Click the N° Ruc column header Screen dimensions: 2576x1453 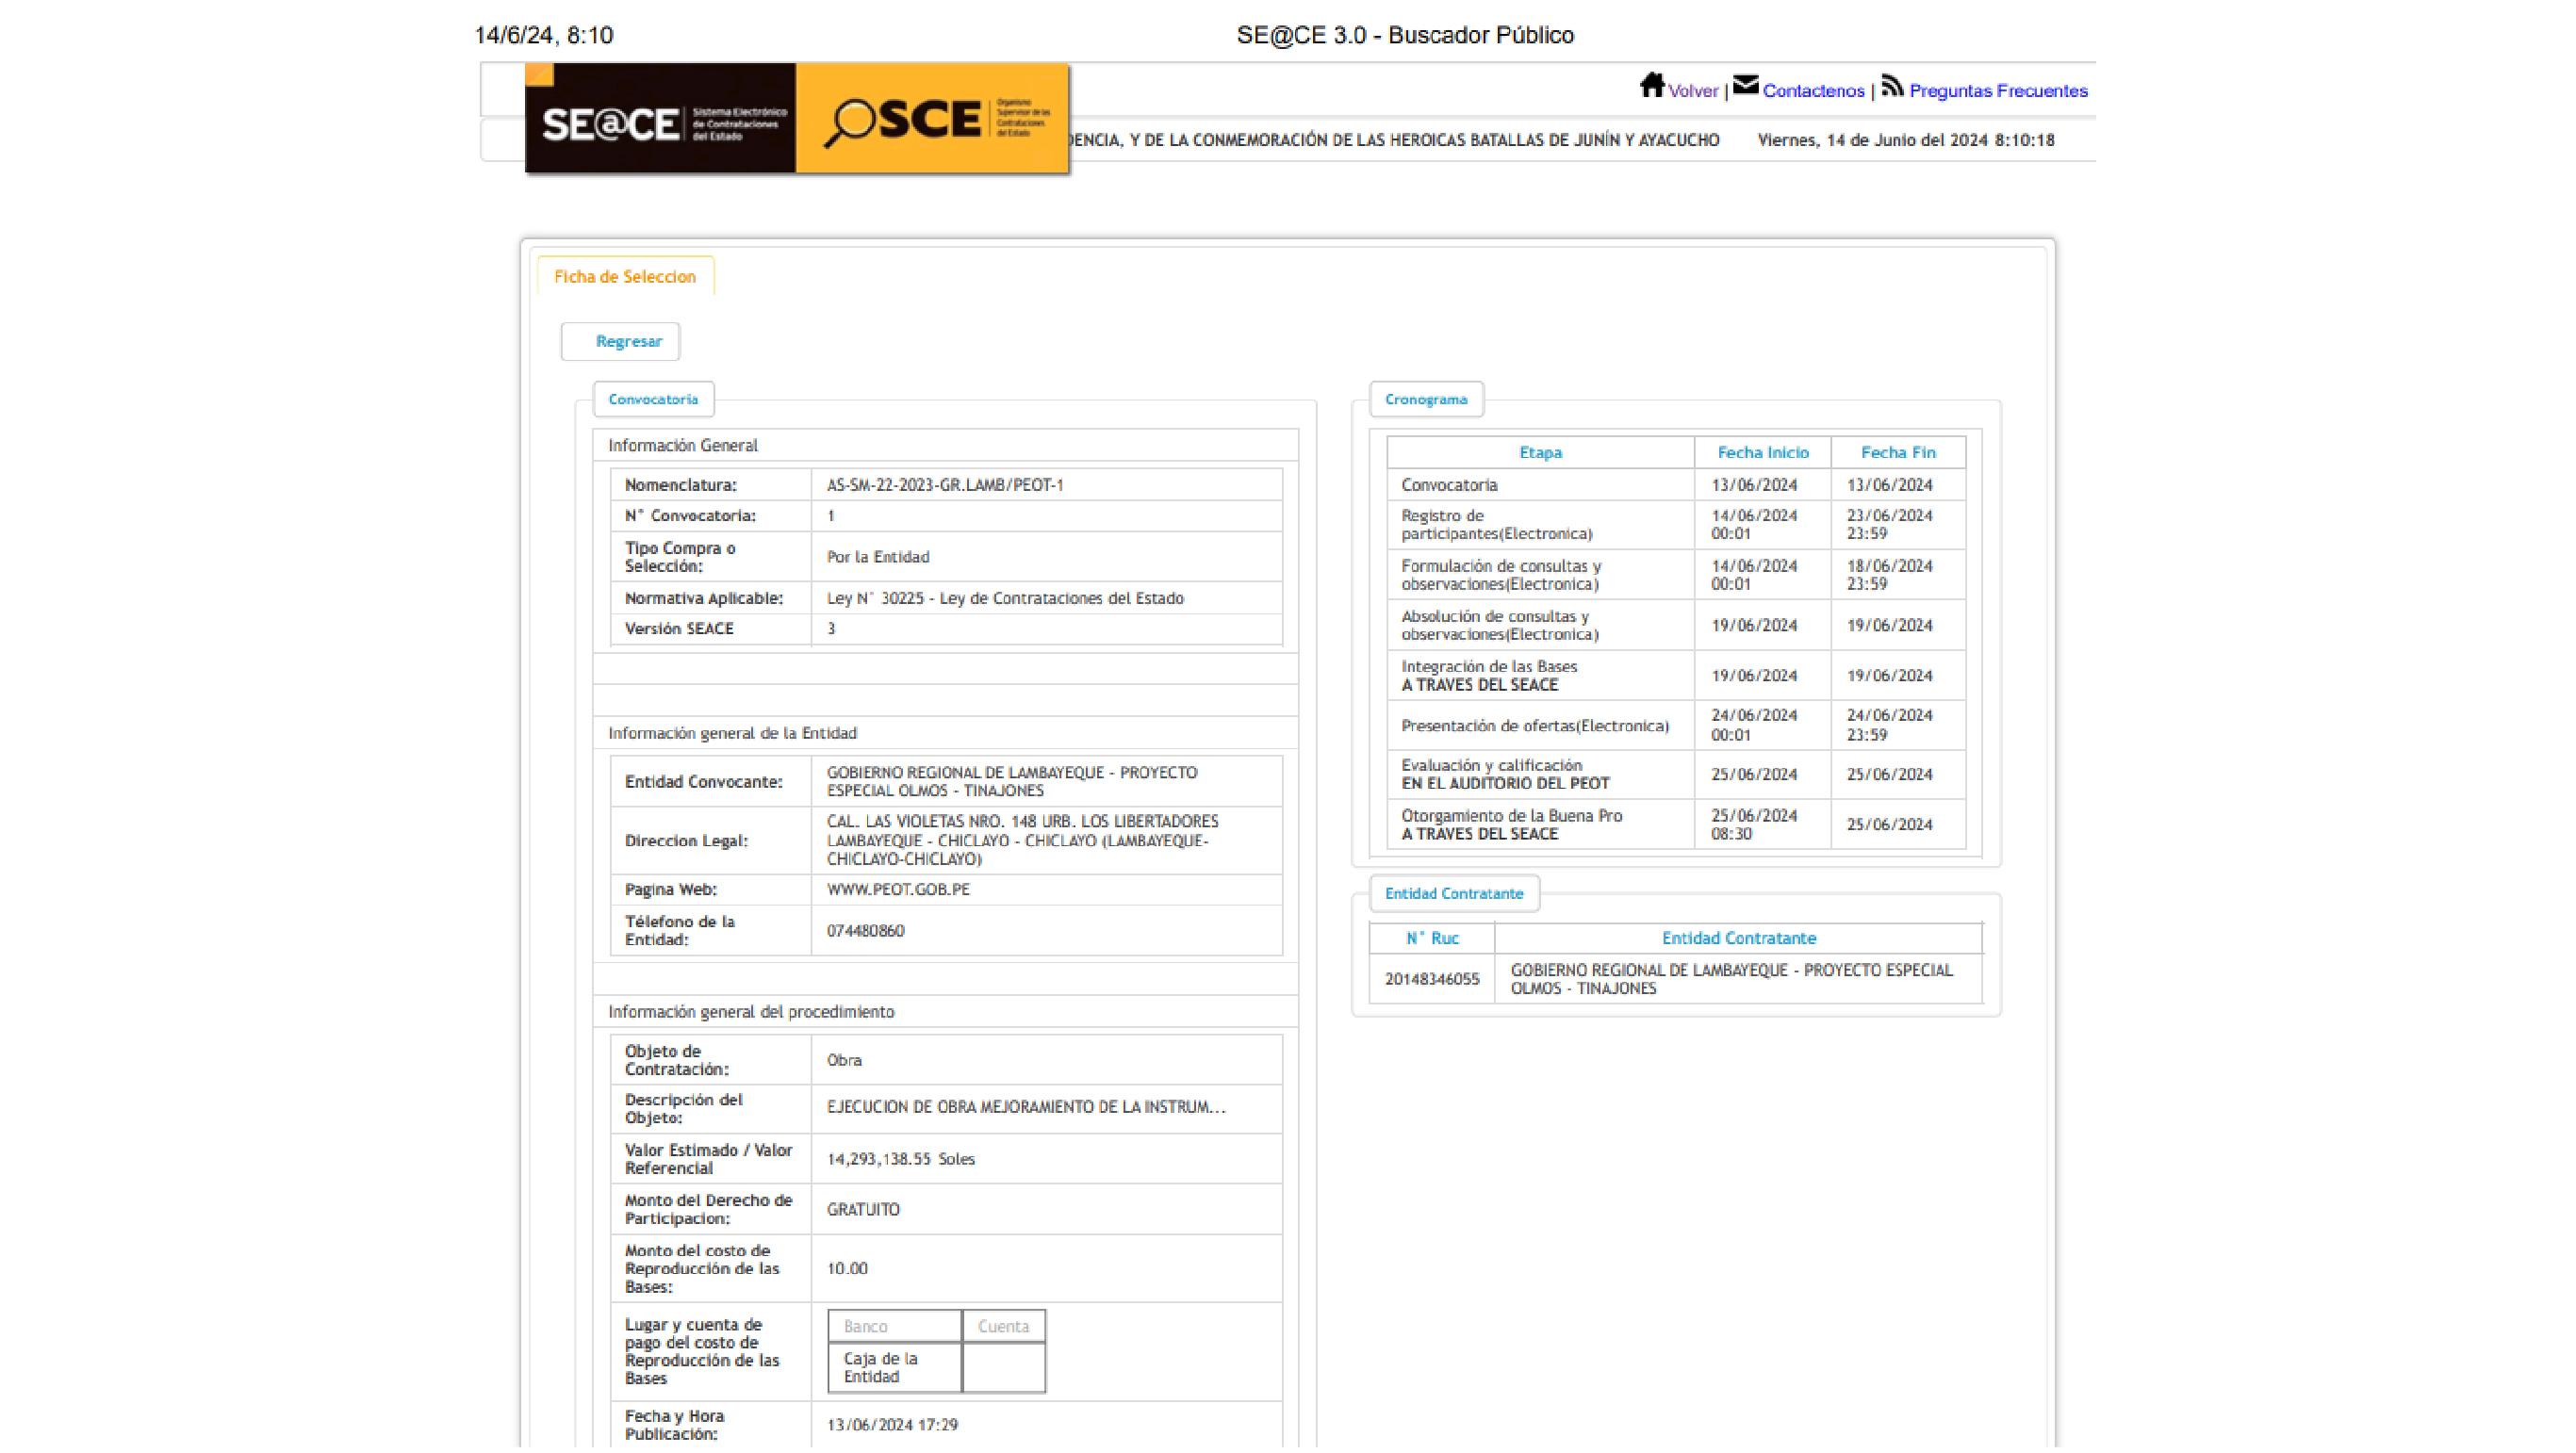[1432, 939]
